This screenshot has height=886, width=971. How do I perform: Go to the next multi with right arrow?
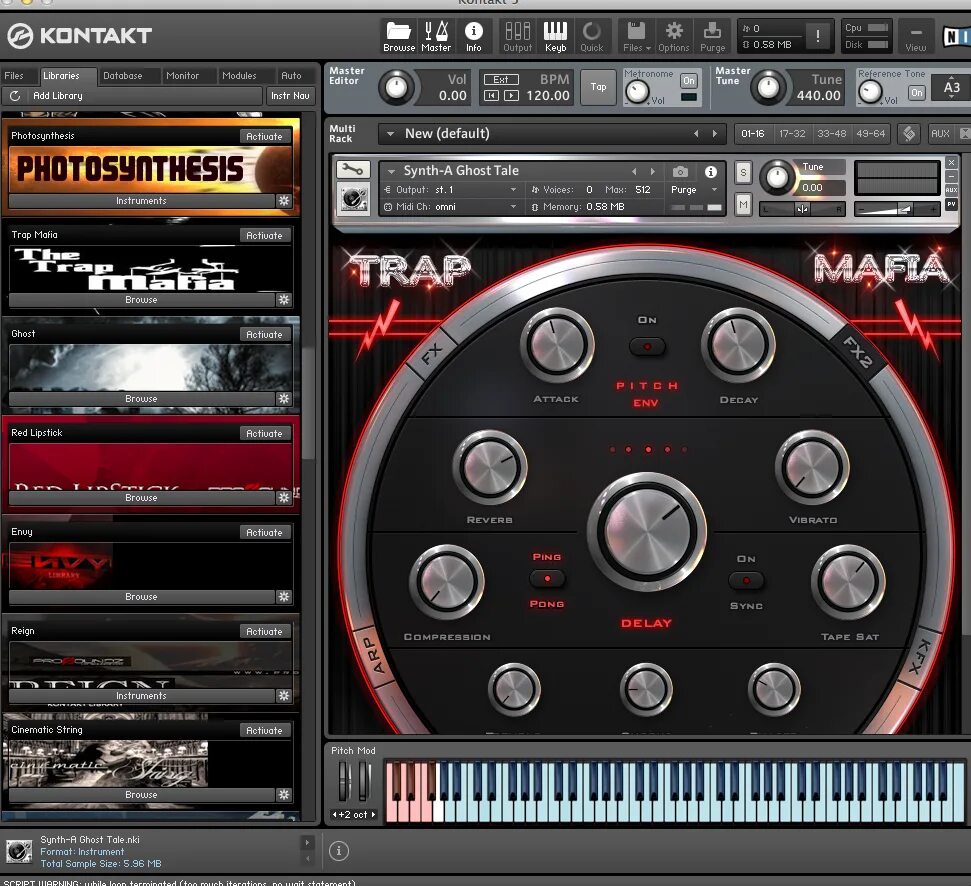715,134
